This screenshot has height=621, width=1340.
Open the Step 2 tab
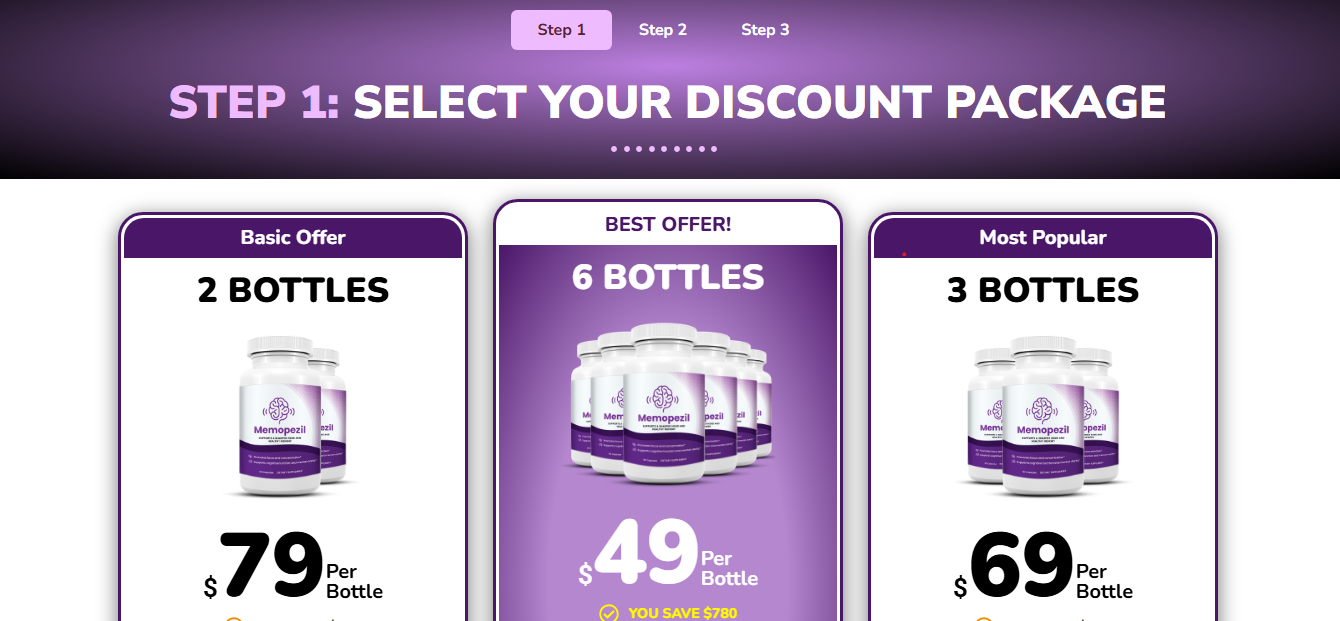[x=663, y=30]
